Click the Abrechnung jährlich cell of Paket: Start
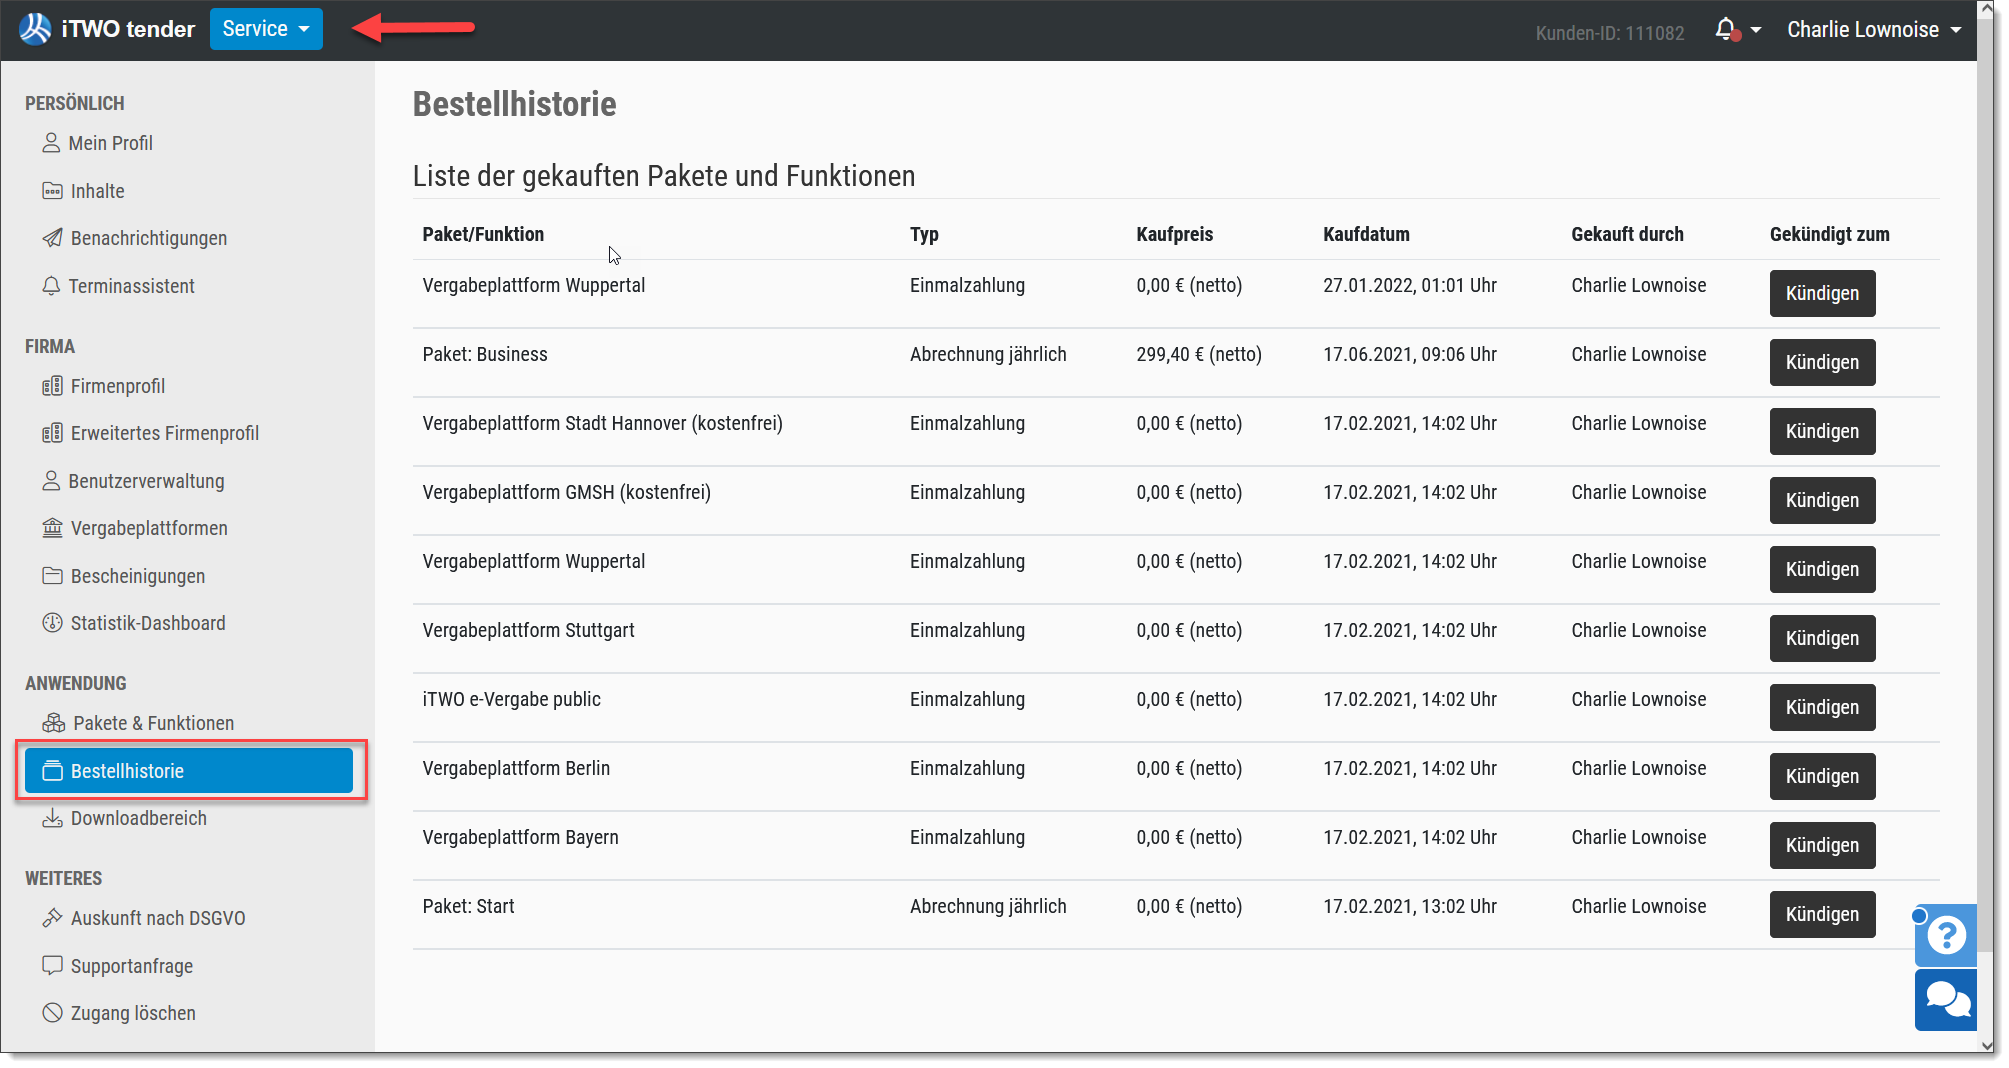This screenshot has width=2009, height=1068. pos(988,906)
